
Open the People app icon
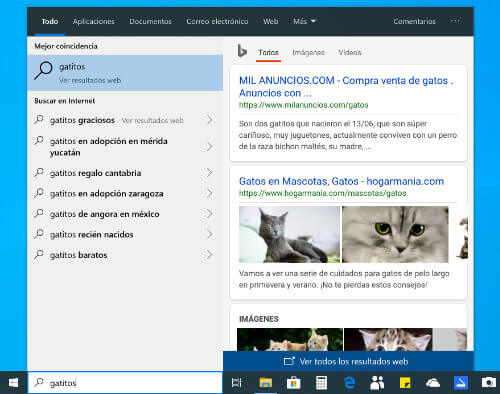pos(377,383)
